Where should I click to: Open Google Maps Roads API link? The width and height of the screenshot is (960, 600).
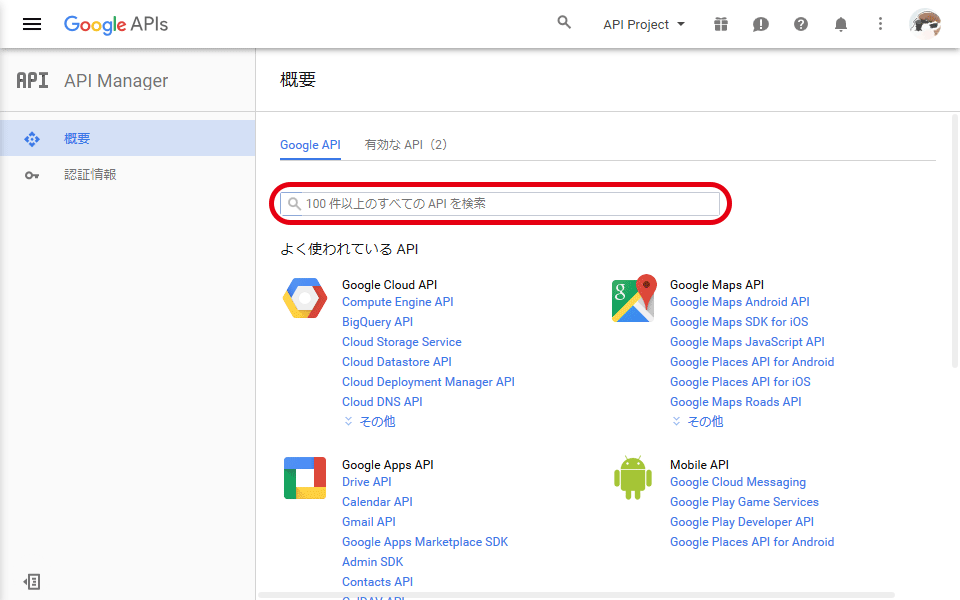coord(735,402)
